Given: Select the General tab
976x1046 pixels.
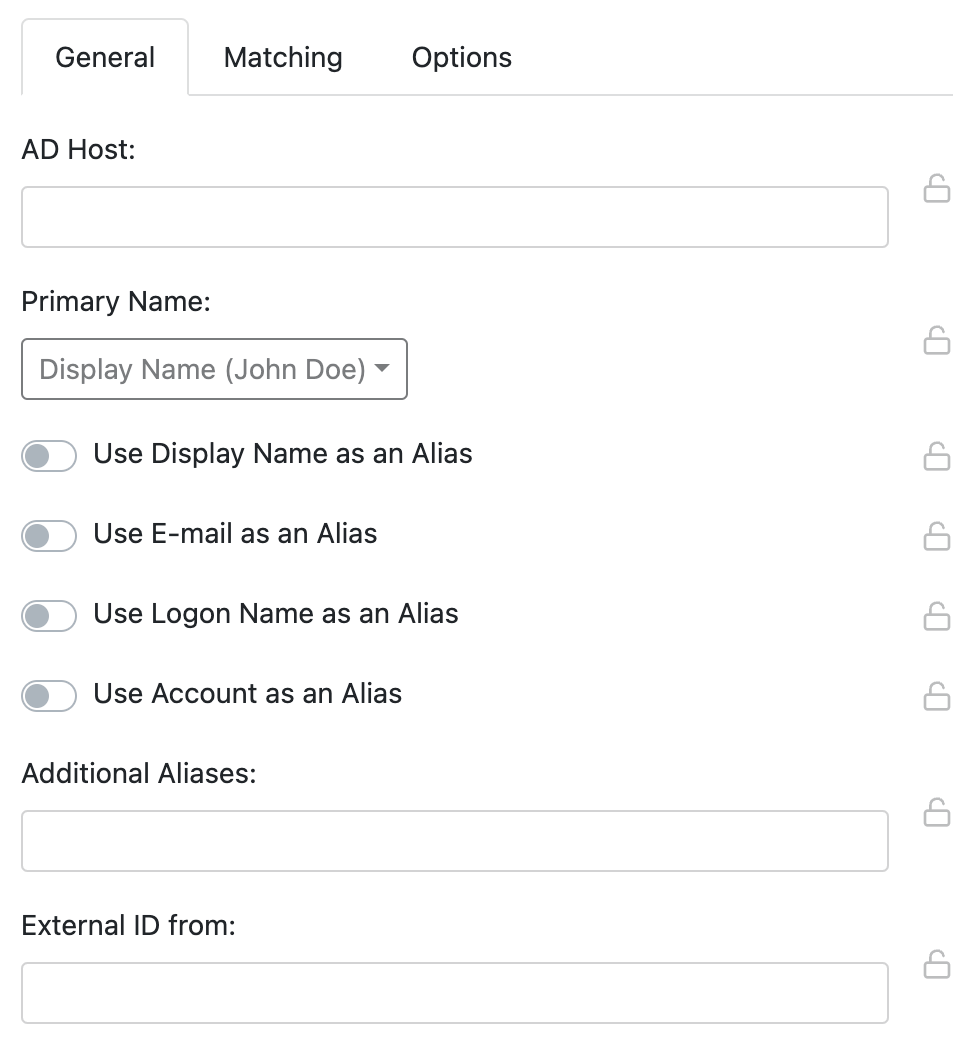Looking at the screenshot, I should (104, 57).
